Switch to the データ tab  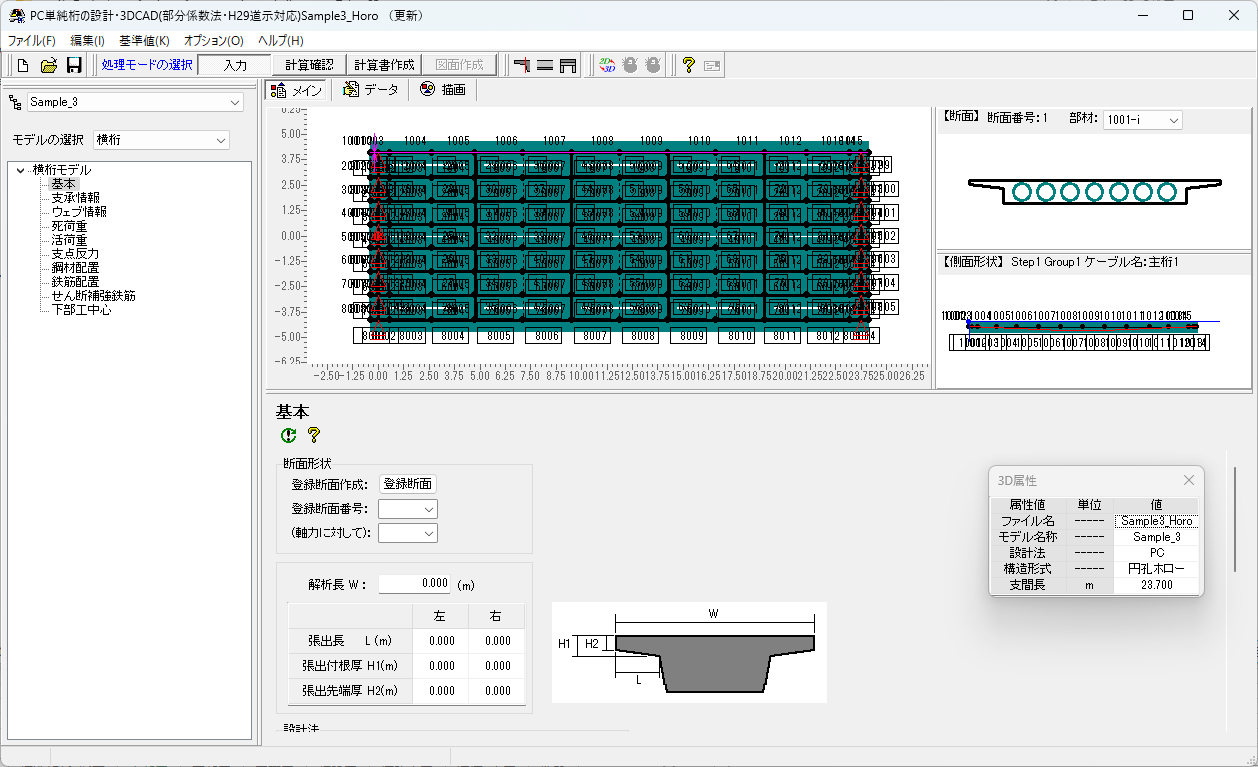click(370, 90)
